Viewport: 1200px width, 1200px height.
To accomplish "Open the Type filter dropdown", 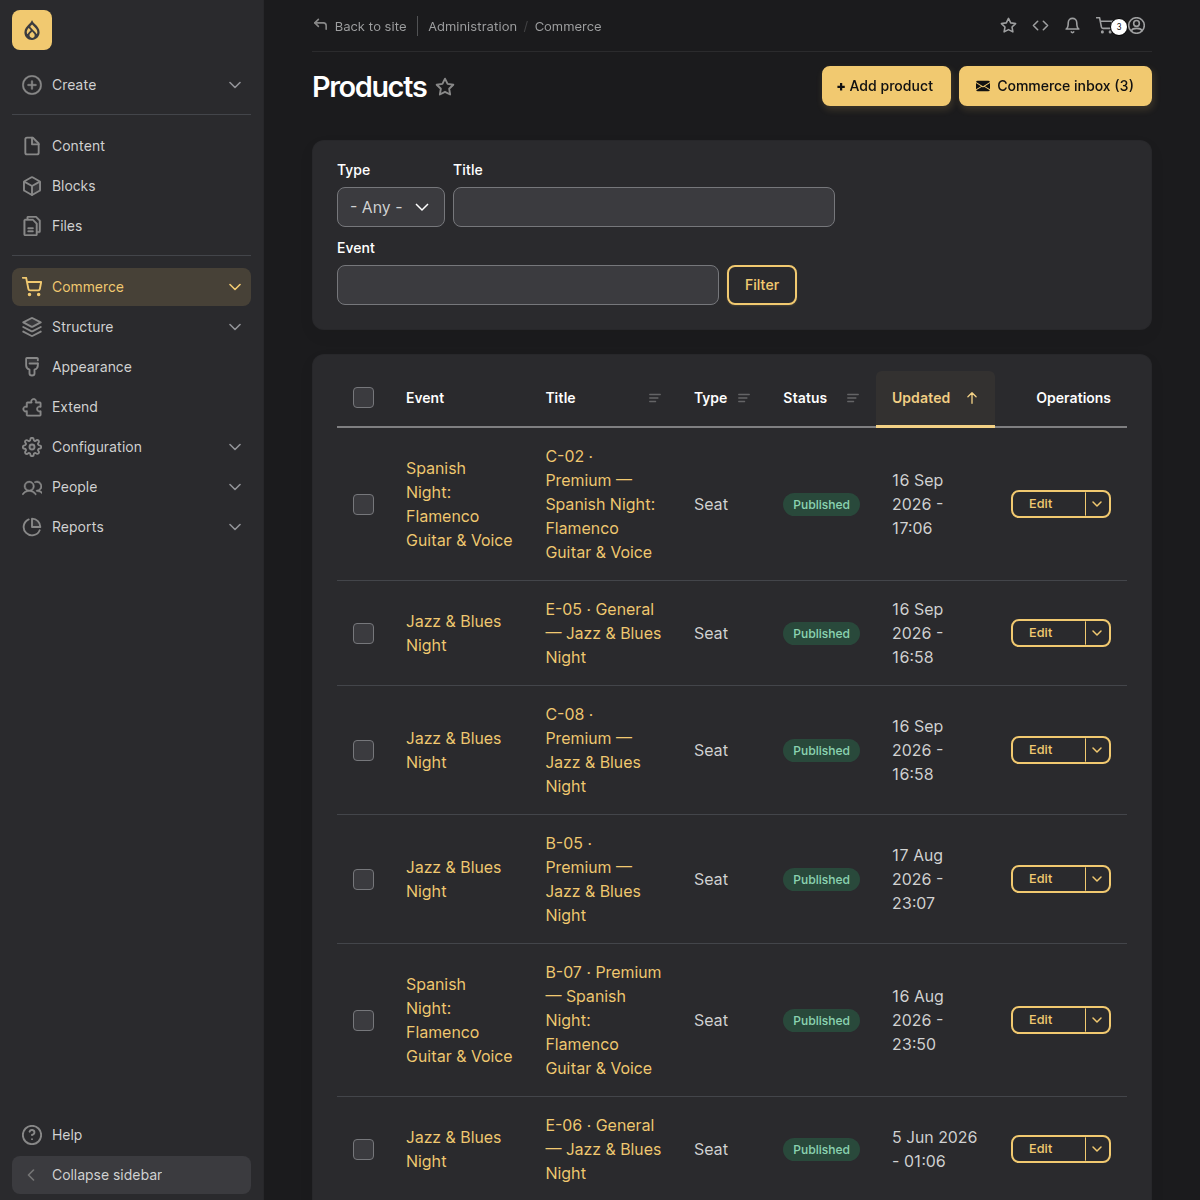I will coord(391,207).
